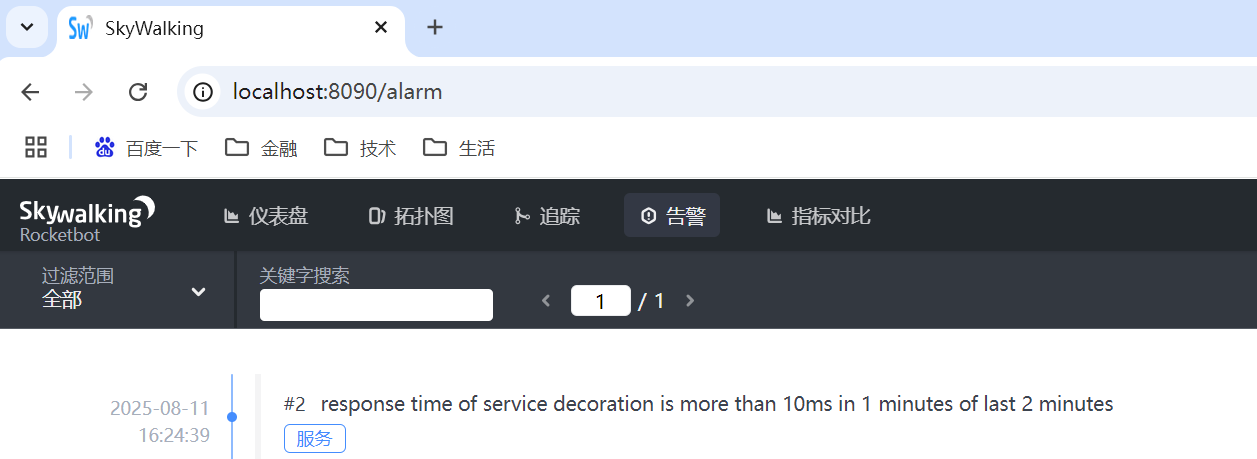This screenshot has height=459, width=1257.
Task: Click the SkyWalking Rocketbot logo
Action: [87, 220]
